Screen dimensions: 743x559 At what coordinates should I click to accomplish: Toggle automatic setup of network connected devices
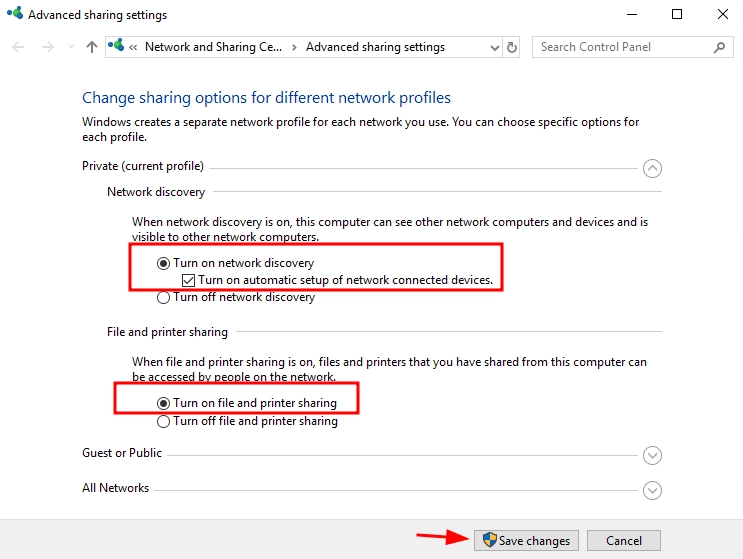coord(188,280)
